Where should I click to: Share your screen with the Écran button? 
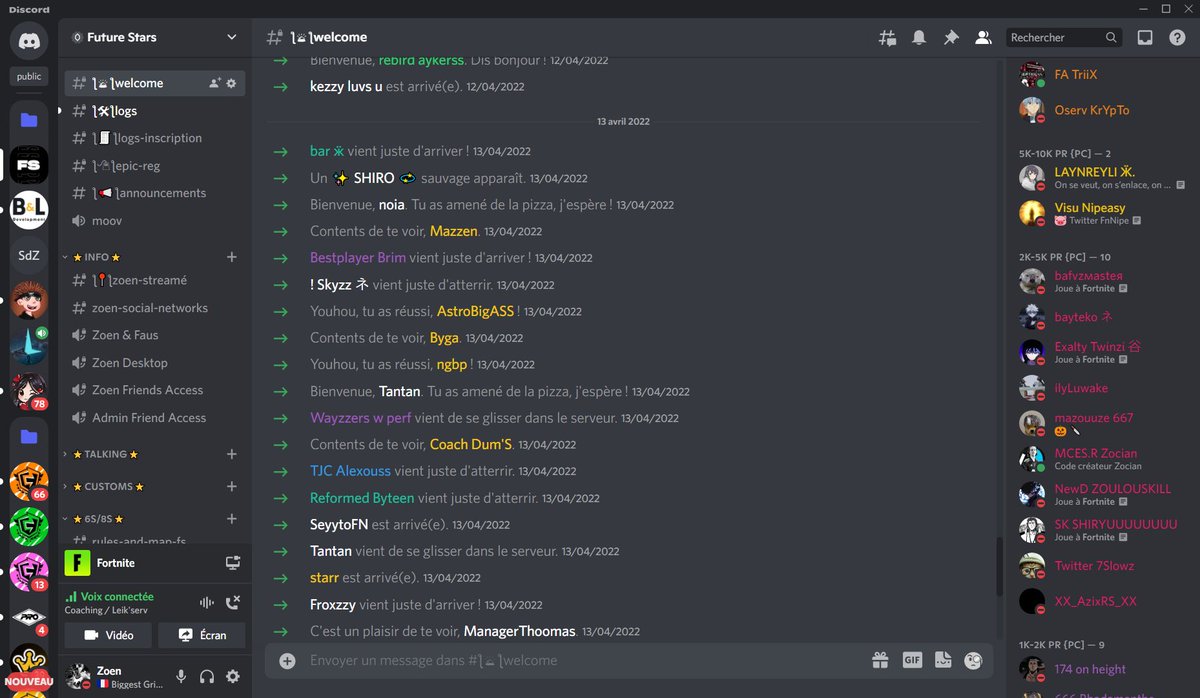tap(201, 636)
